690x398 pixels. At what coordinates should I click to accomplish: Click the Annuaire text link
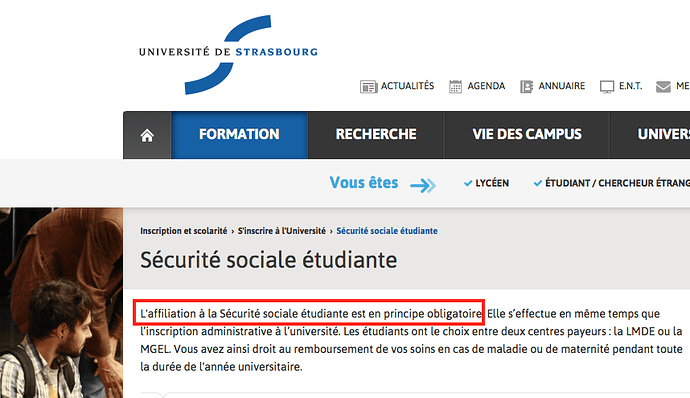pyautogui.click(x=562, y=86)
